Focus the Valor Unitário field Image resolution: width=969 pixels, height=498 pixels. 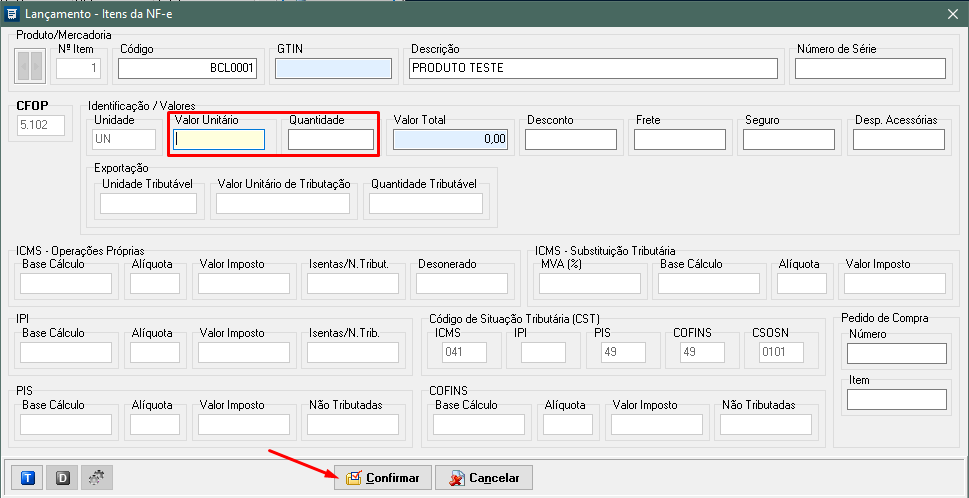coord(219,140)
